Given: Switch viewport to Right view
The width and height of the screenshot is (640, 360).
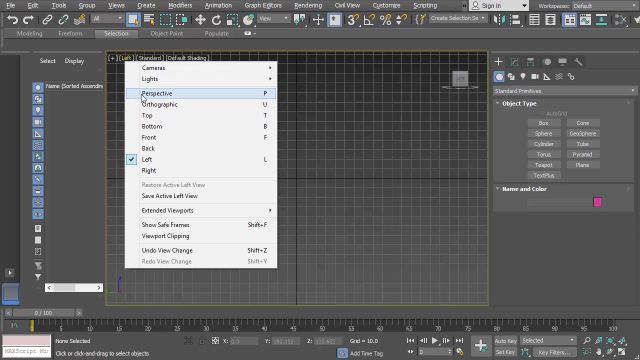Looking at the screenshot, I should click(200, 171).
